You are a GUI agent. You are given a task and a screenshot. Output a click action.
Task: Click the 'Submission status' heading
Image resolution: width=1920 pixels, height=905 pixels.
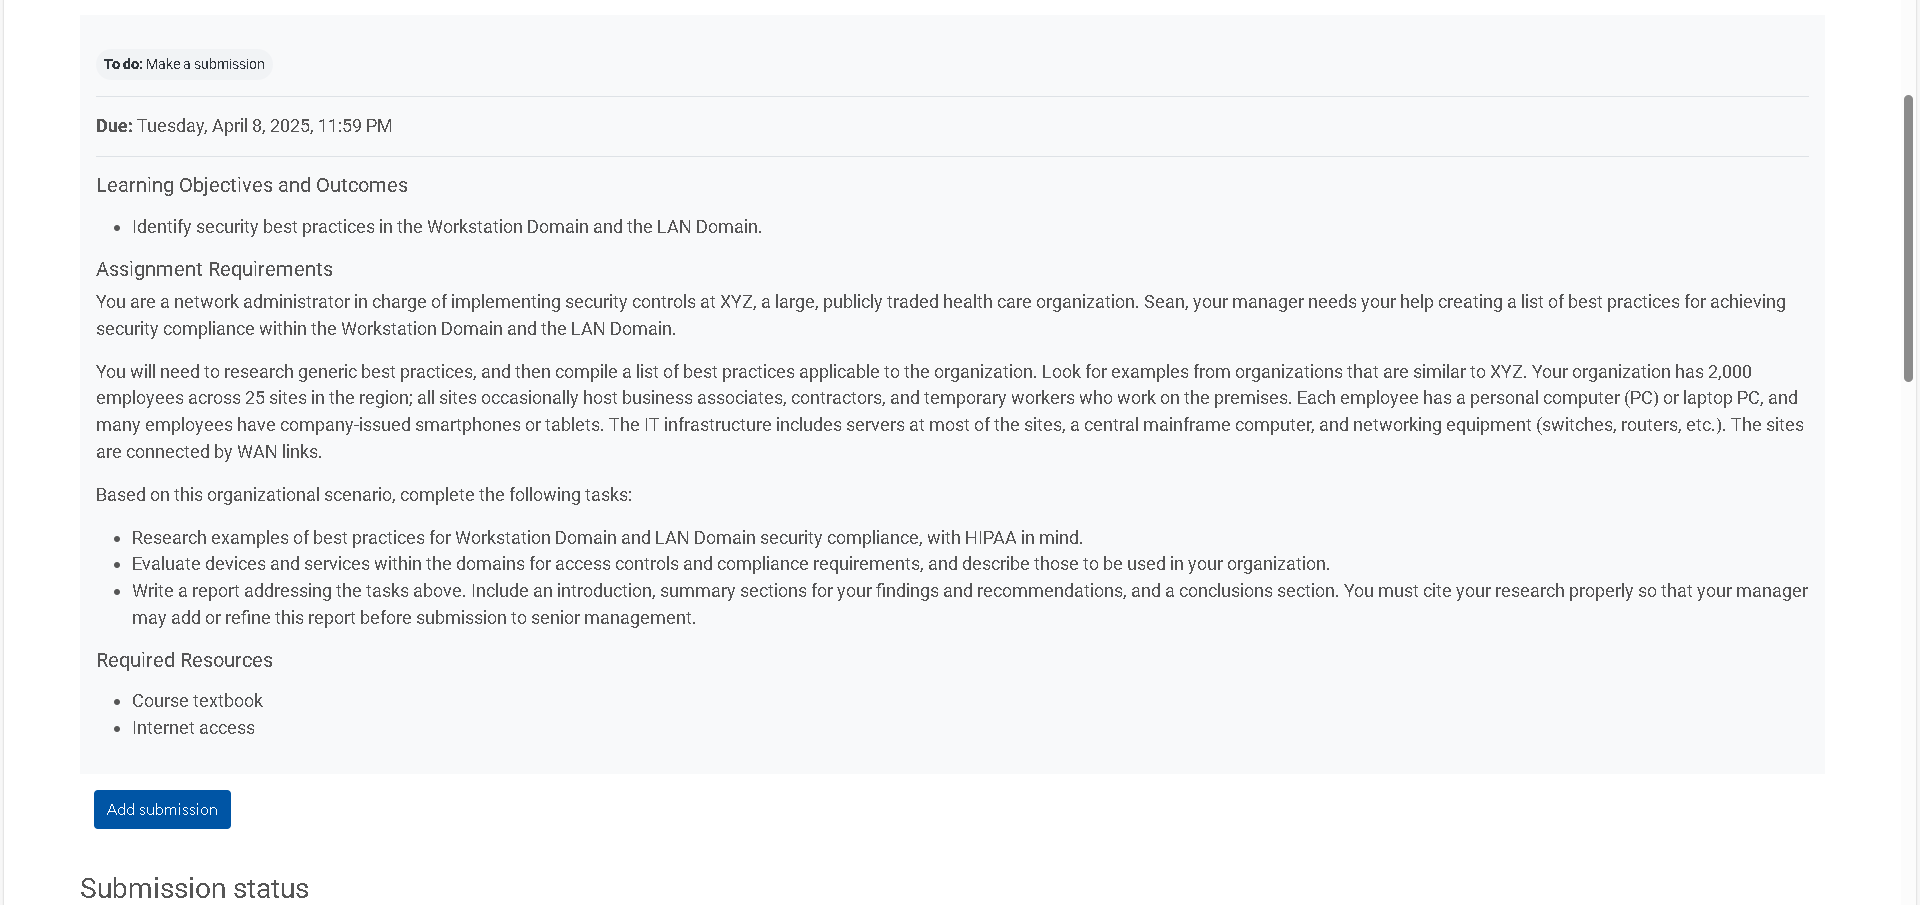pos(194,888)
